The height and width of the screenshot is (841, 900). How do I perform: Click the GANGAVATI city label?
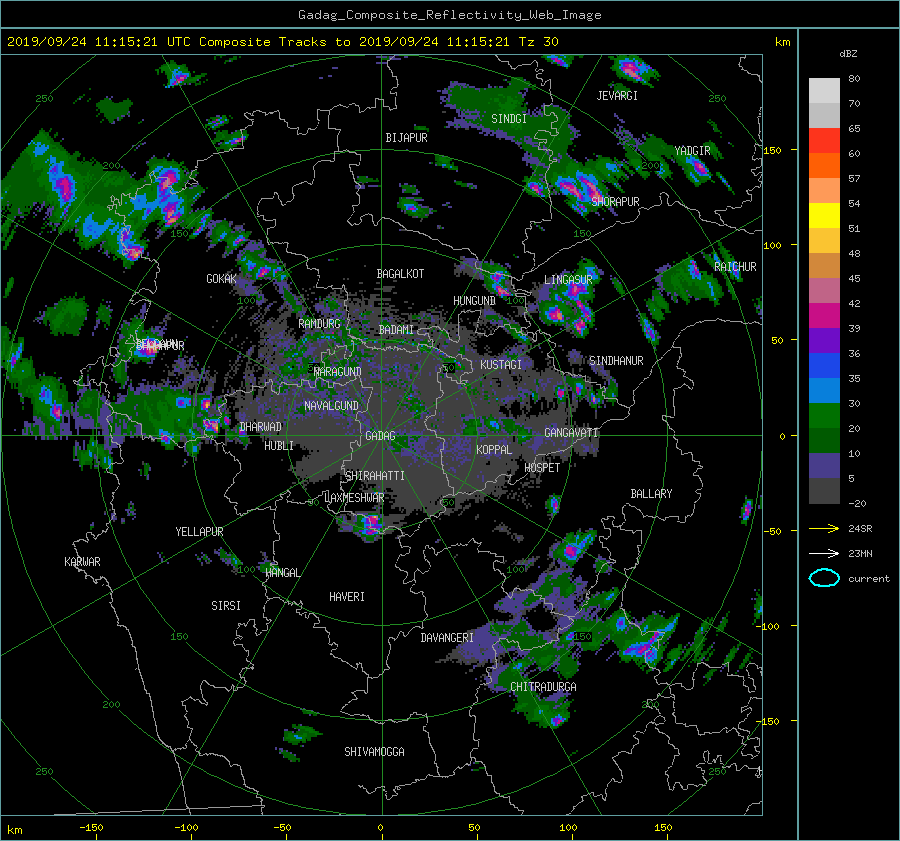pyautogui.click(x=571, y=432)
